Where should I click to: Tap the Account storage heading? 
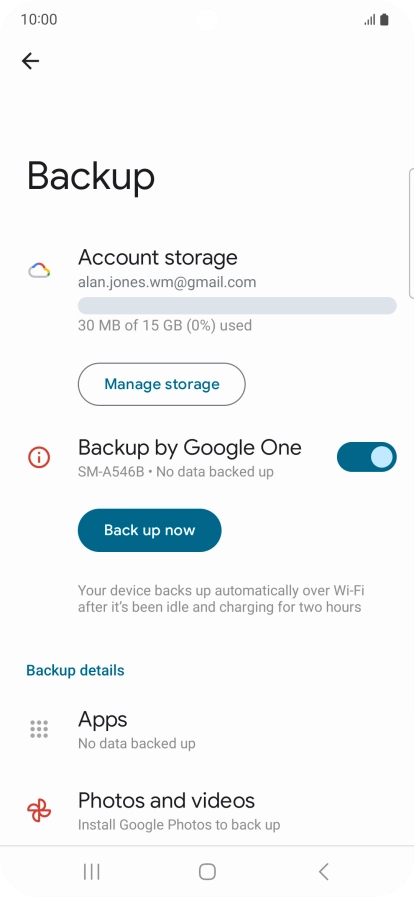[x=157, y=257]
